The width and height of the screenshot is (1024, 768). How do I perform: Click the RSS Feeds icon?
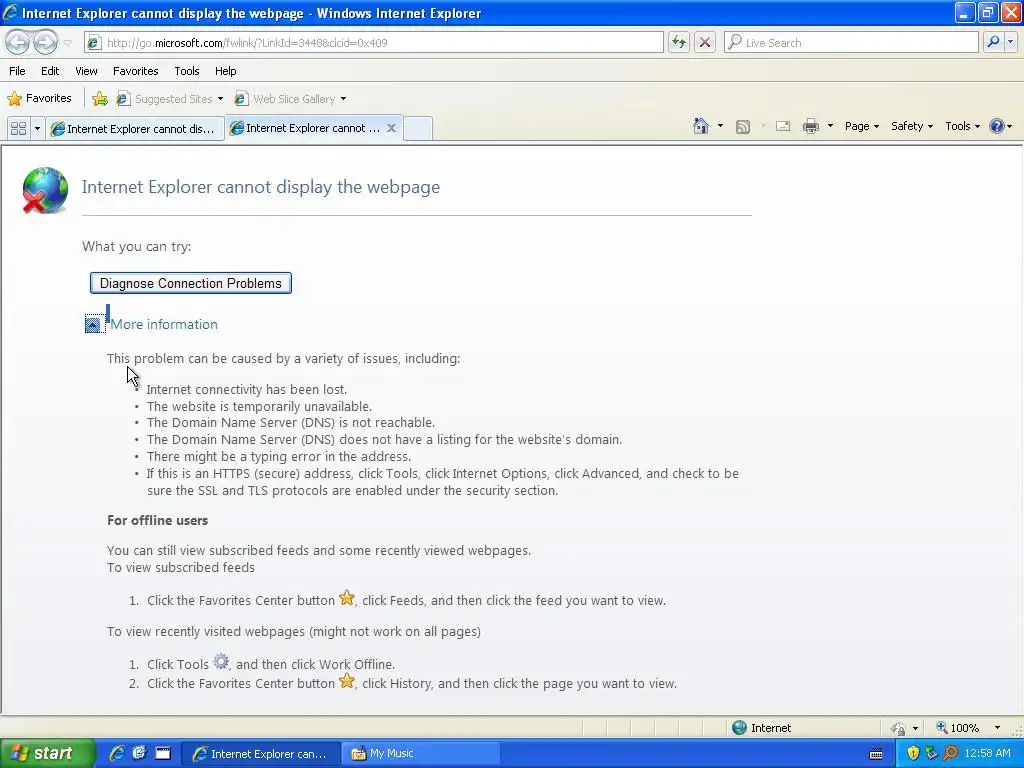pos(743,127)
